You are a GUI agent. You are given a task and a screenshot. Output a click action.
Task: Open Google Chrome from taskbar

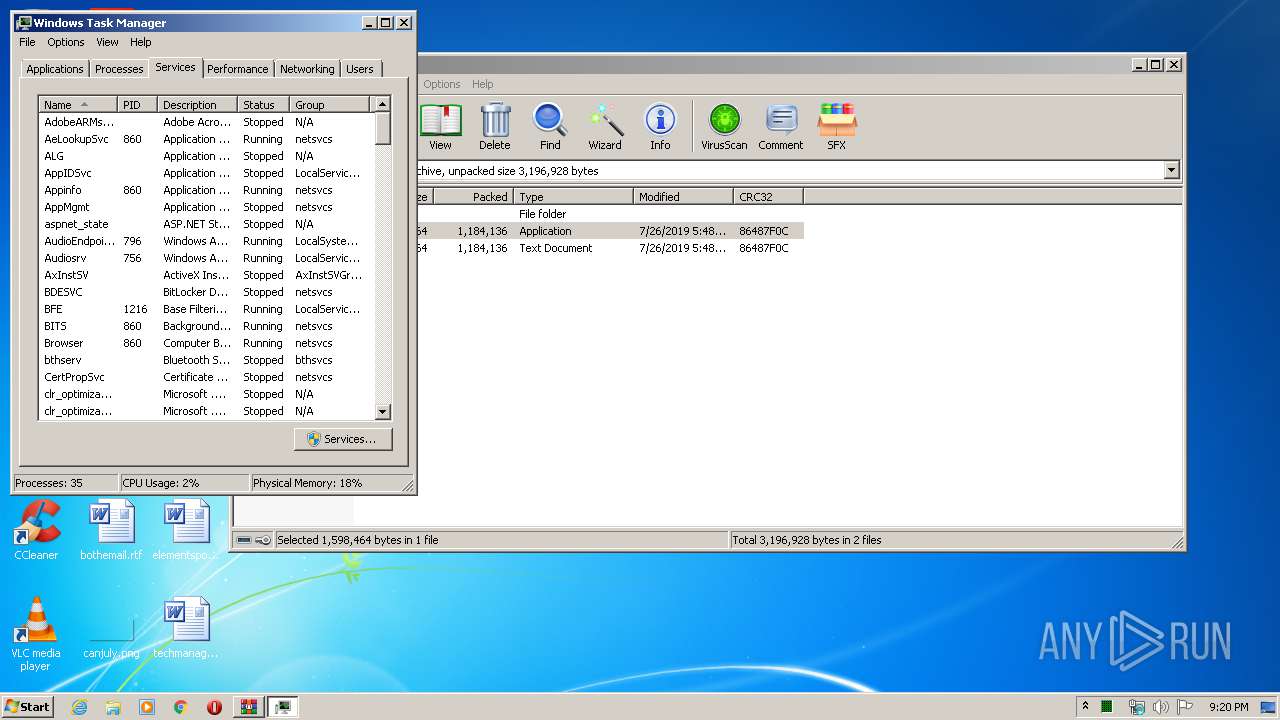(x=181, y=706)
